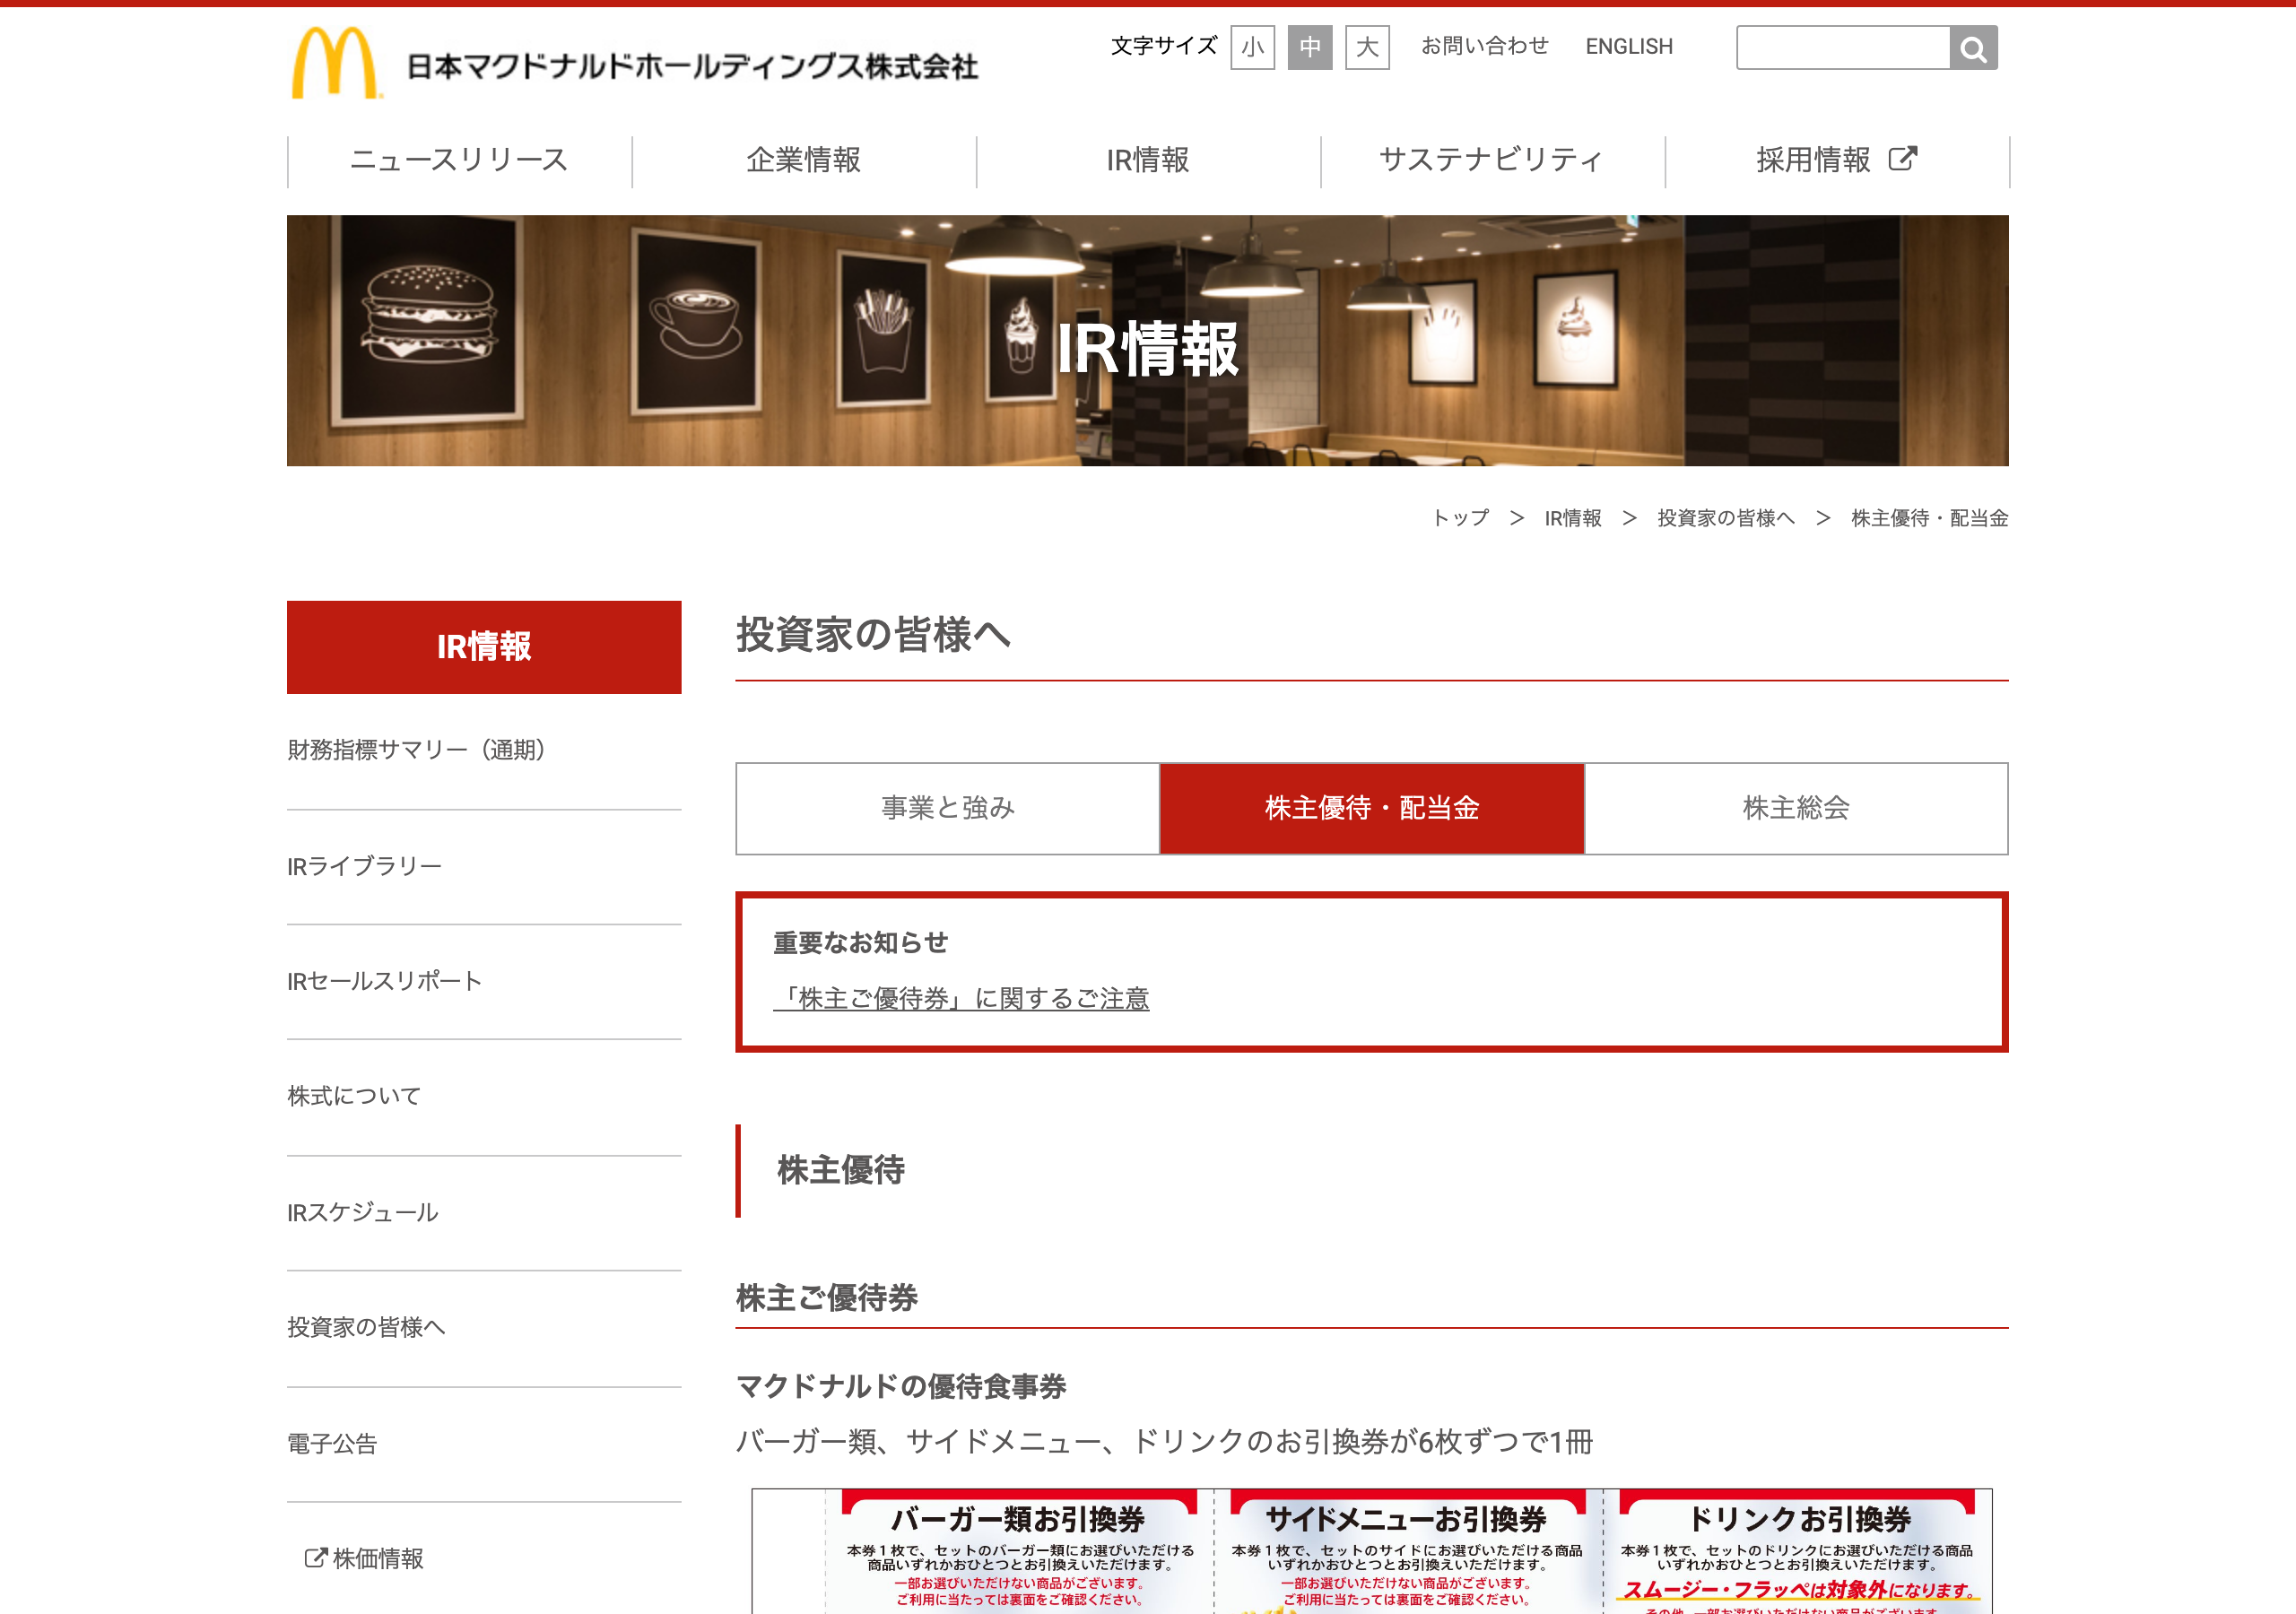Click the バーガー類お引換券 coupon image
The image size is (2296, 1614).
pyautogui.click(x=1018, y=1551)
